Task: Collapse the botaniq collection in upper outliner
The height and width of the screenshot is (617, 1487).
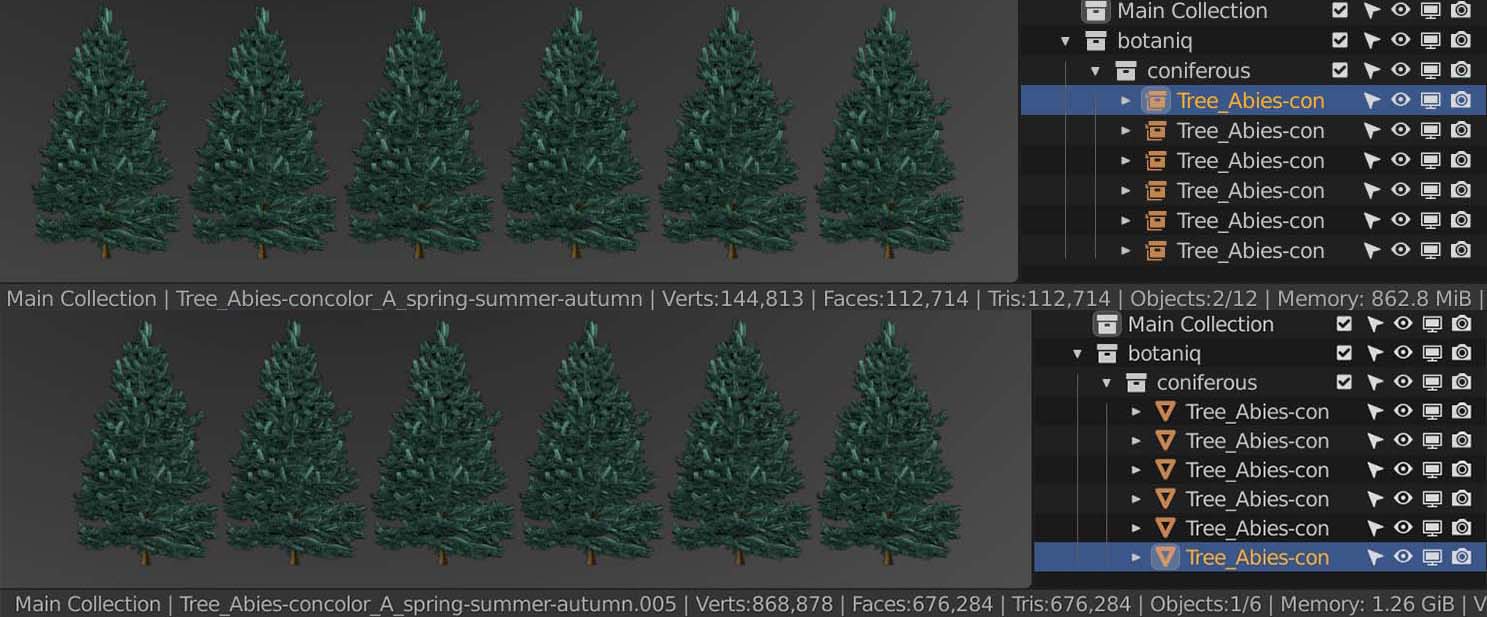Action: coord(1065,41)
